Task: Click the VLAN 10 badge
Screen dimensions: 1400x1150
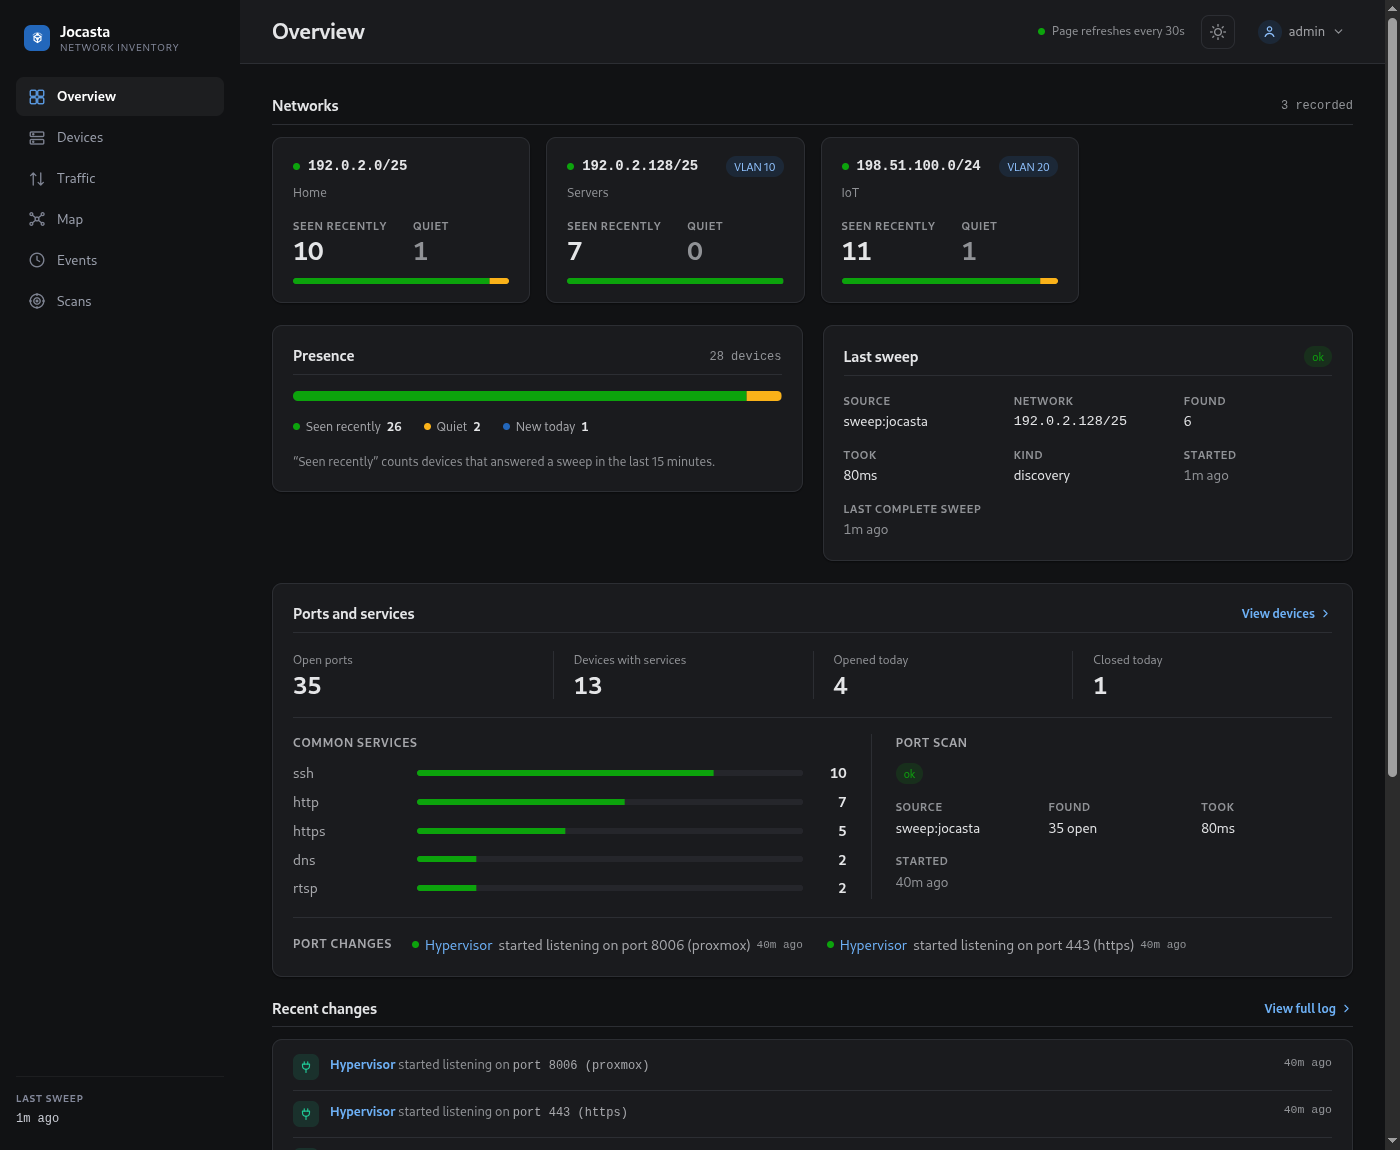Action: click(x=754, y=167)
